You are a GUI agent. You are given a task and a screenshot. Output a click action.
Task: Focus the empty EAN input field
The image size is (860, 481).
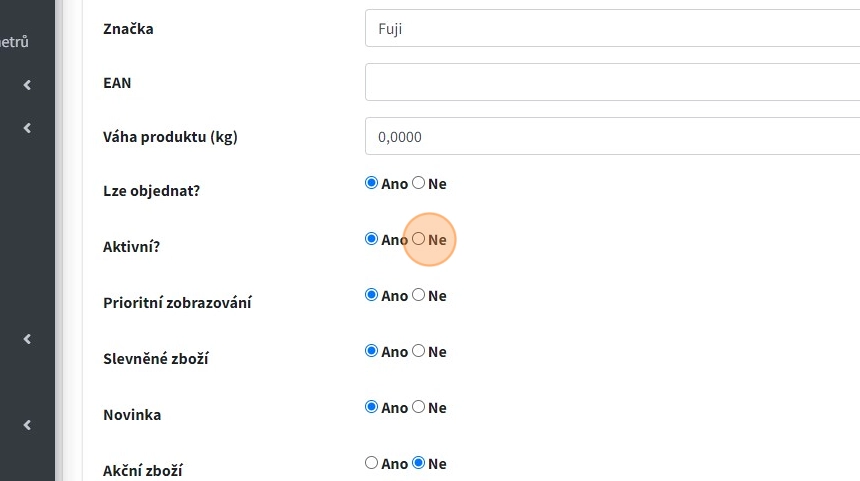[612, 82]
